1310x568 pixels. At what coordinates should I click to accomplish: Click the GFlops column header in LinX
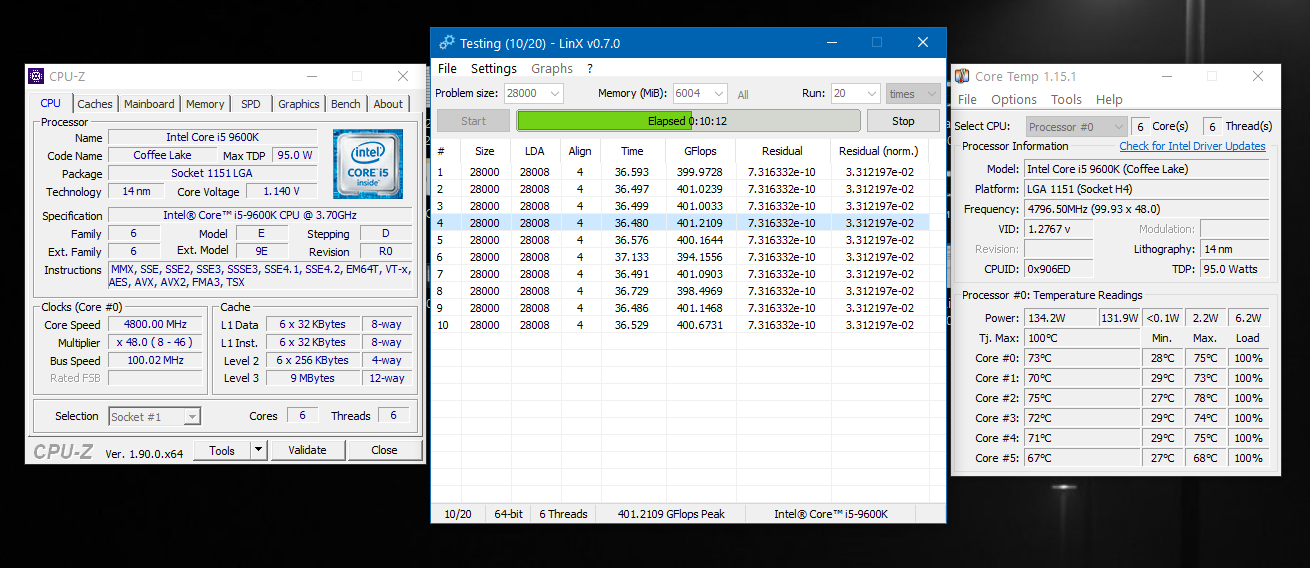pos(699,151)
